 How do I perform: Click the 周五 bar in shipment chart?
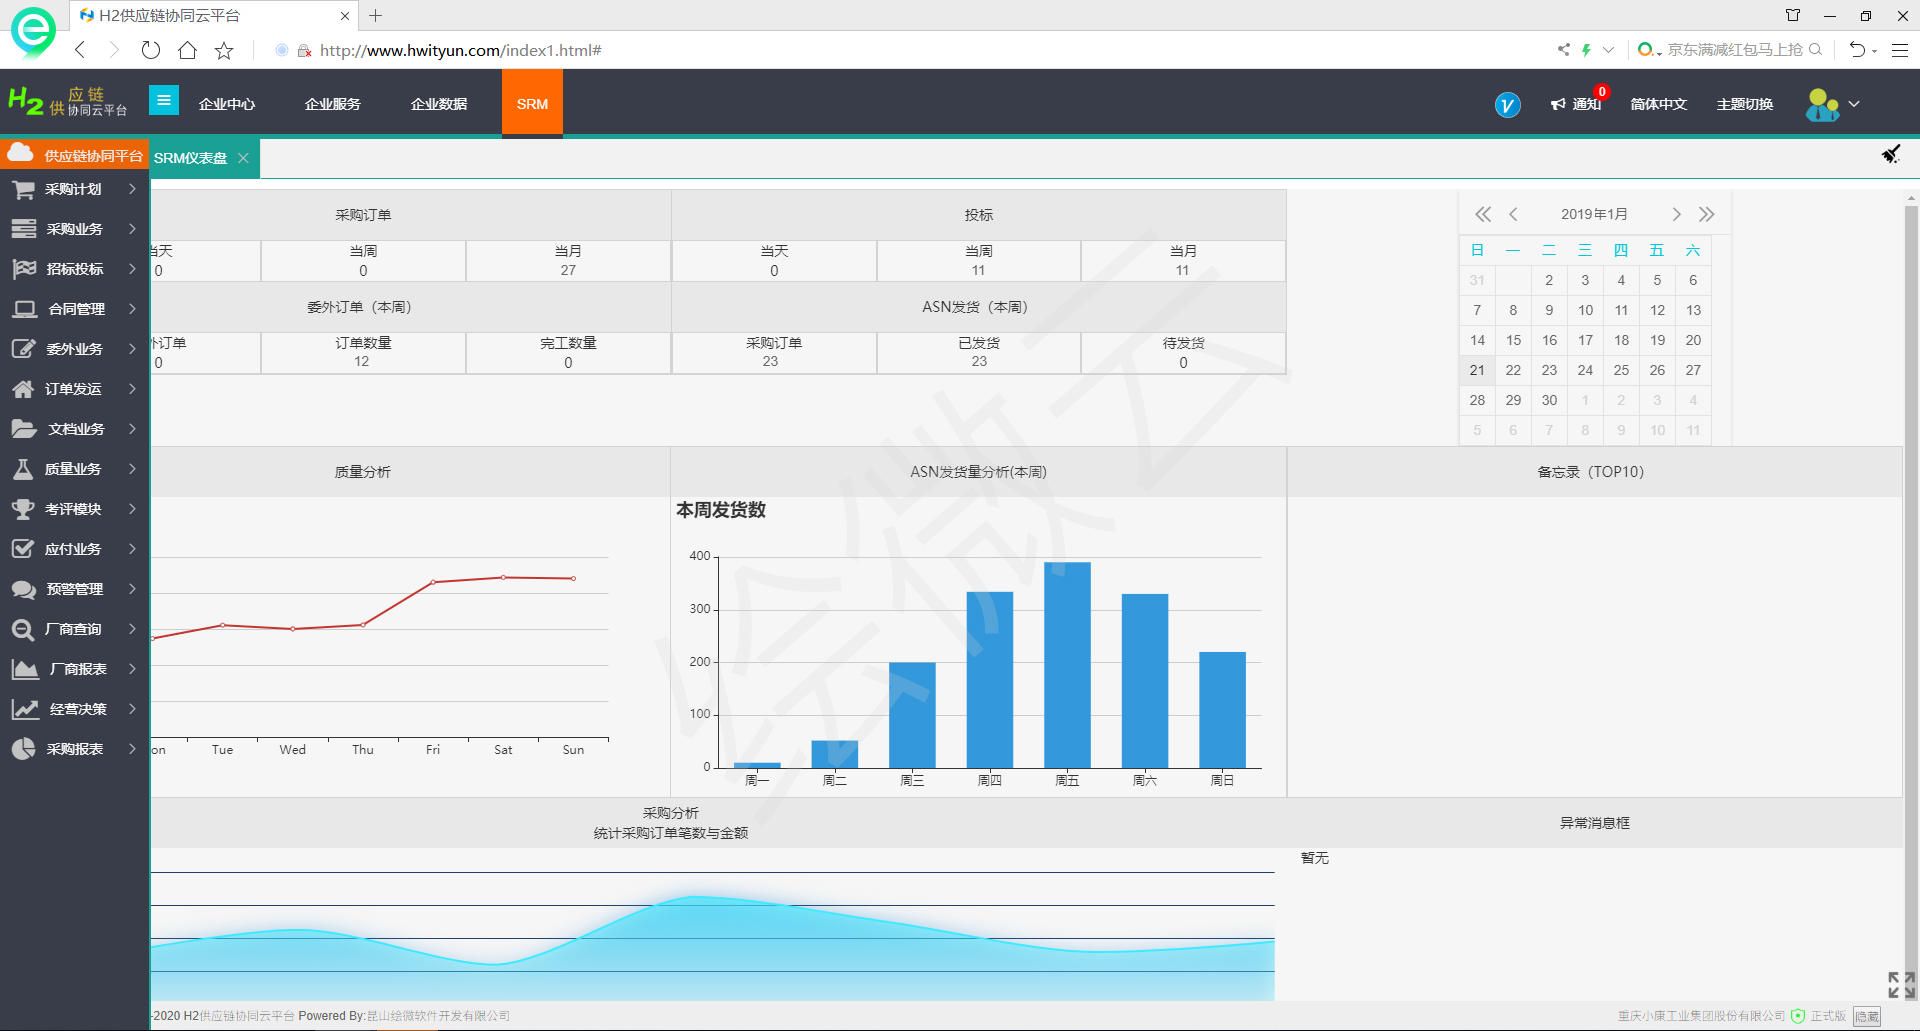[x=1067, y=665]
